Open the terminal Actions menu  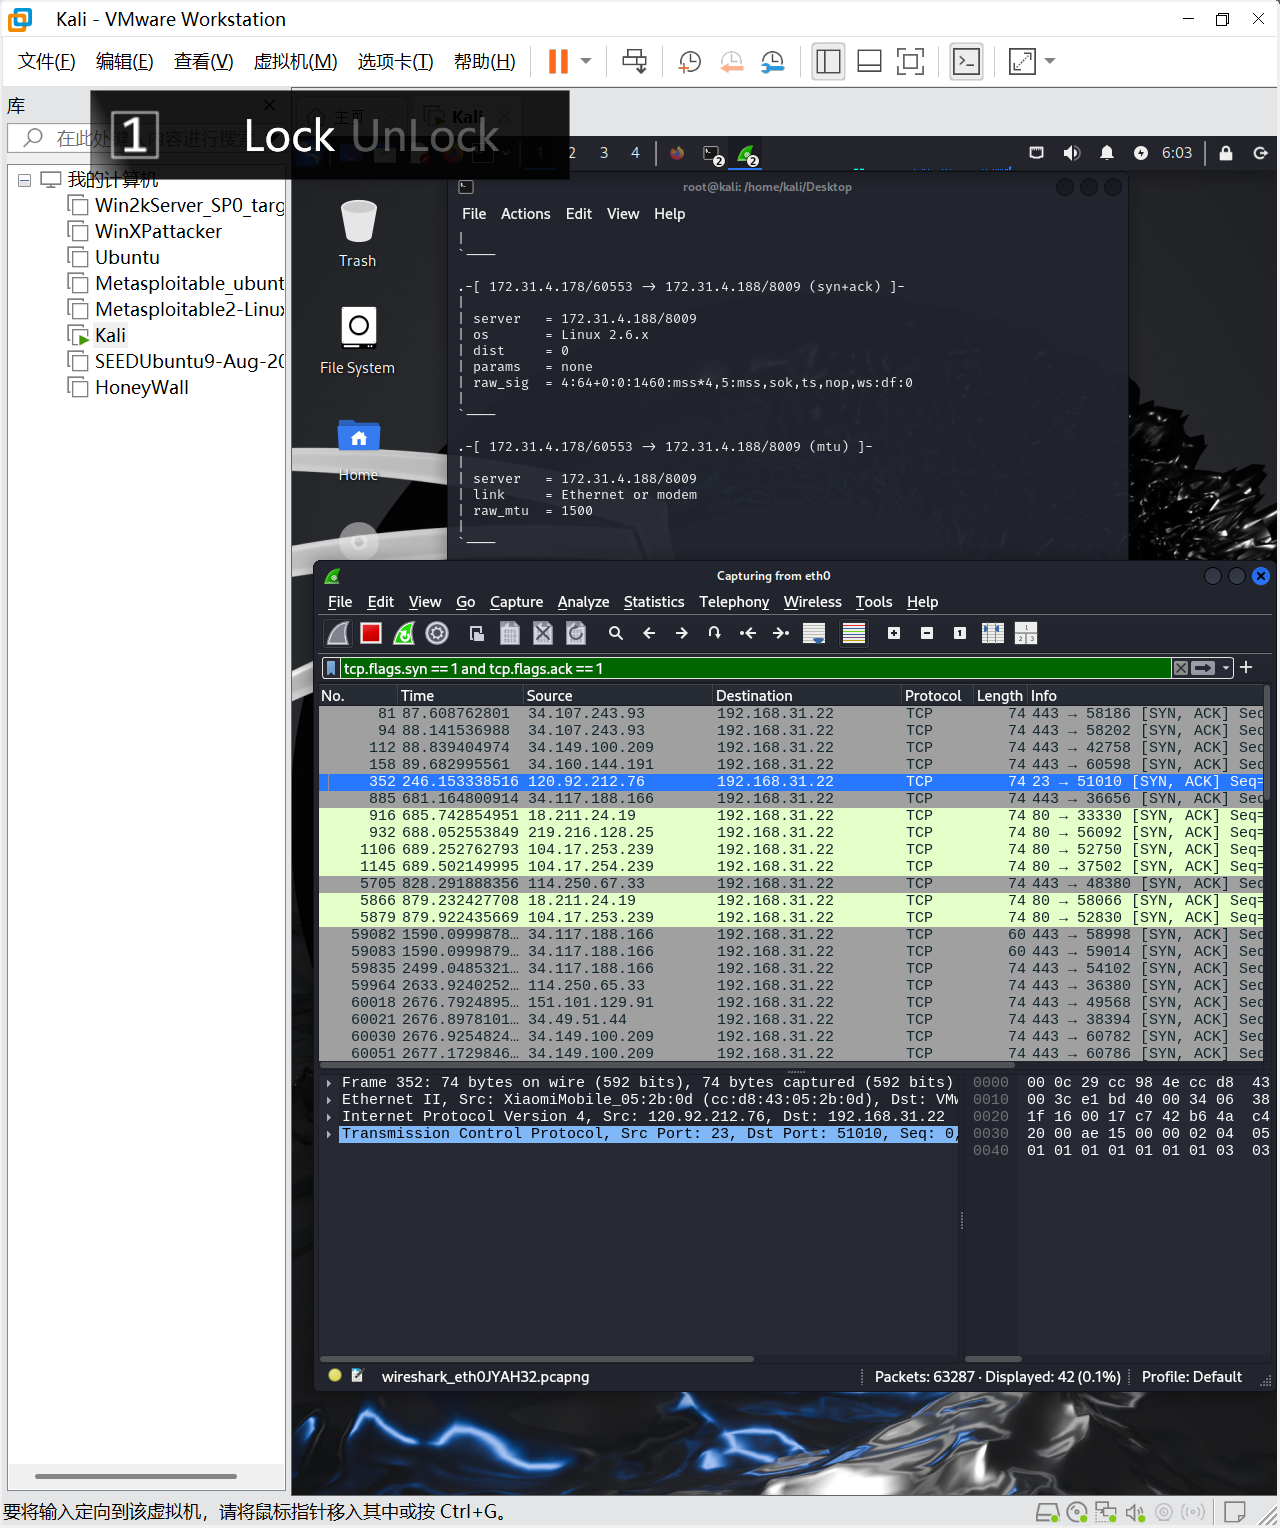click(x=525, y=214)
